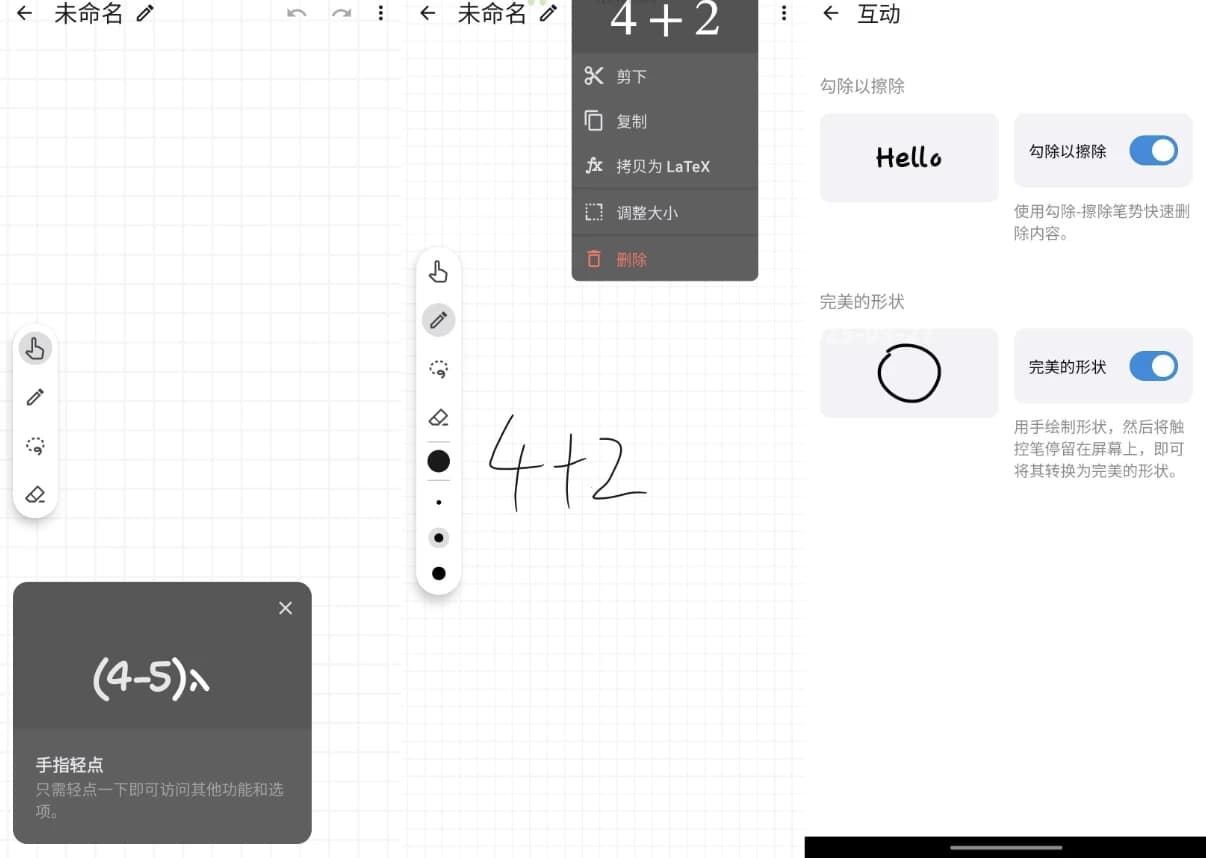Select the large black stroke color circle
This screenshot has height=858, width=1206.
coord(438,461)
